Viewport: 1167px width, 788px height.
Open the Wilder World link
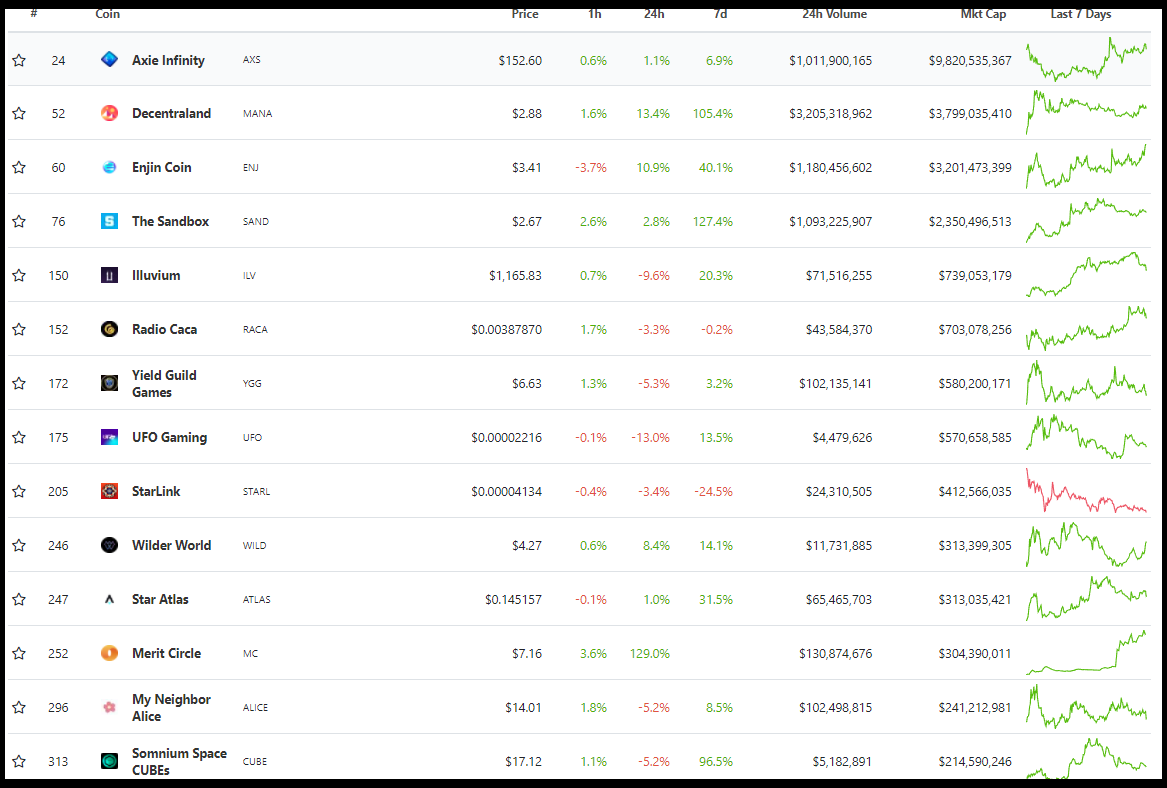click(171, 545)
